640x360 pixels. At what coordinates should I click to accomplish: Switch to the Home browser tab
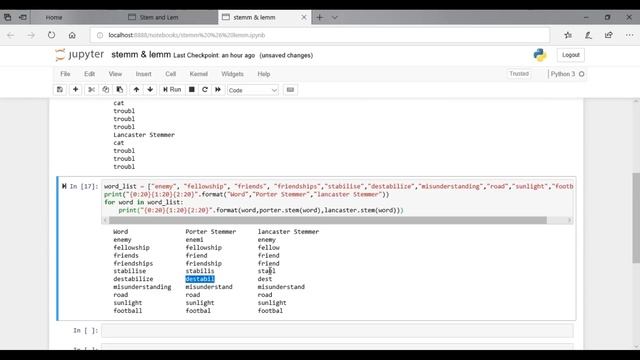(54, 18)
